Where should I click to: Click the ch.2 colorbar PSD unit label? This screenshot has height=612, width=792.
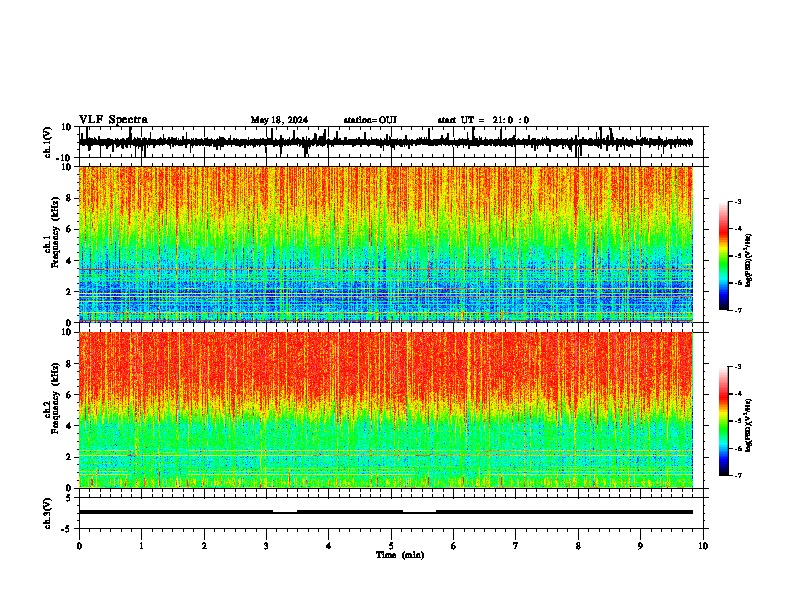(749, 425)
